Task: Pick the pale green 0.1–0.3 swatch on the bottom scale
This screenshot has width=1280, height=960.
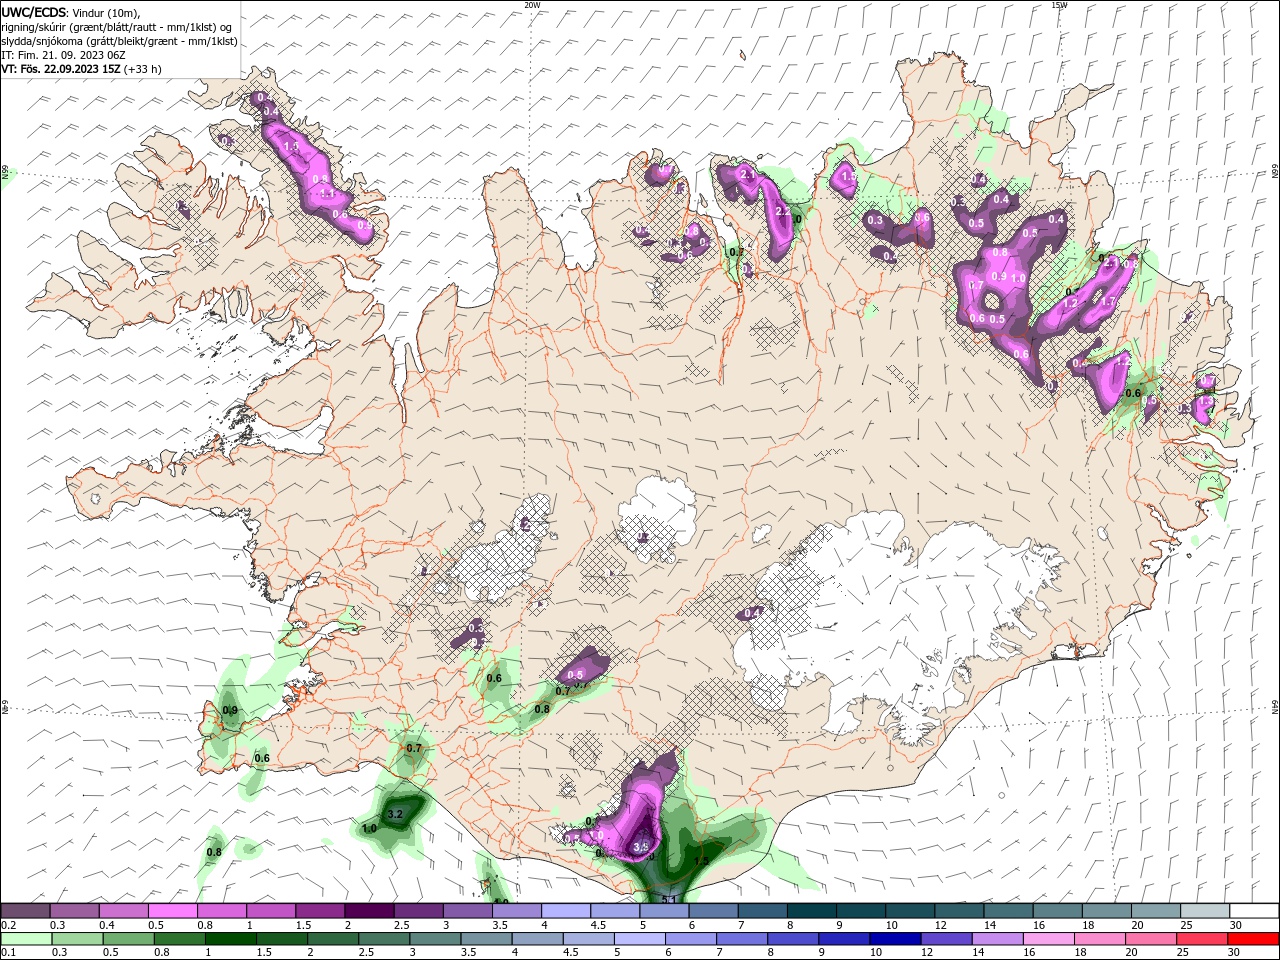Action: [25, 939]
